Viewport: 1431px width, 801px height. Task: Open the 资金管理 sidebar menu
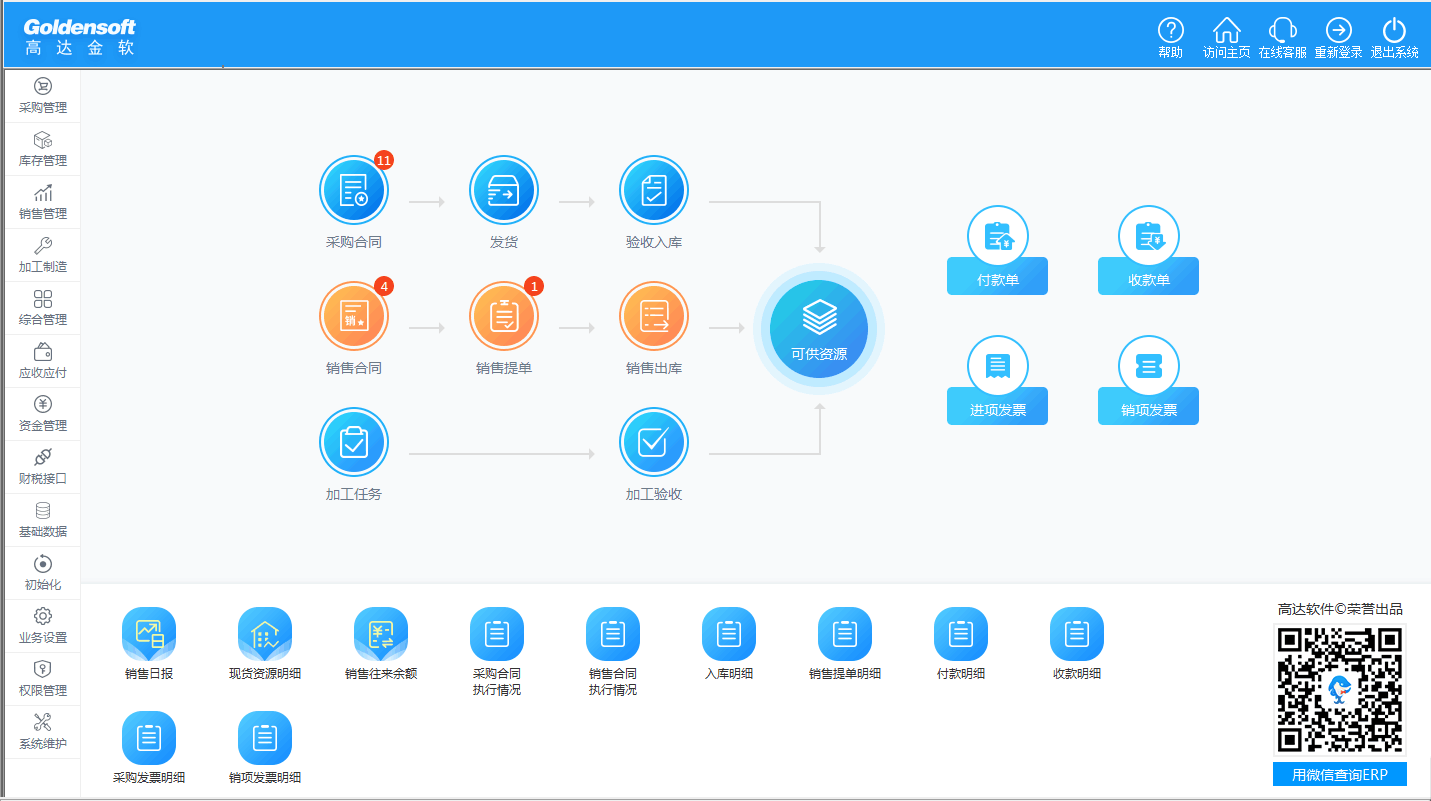[43, 414]
